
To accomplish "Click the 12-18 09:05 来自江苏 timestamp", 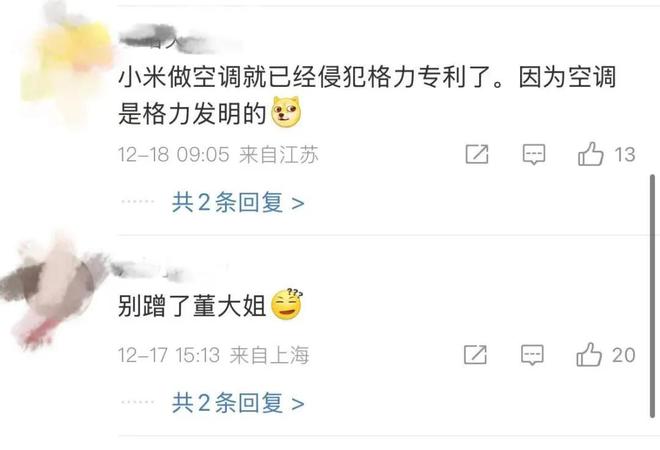I will 218,154.
